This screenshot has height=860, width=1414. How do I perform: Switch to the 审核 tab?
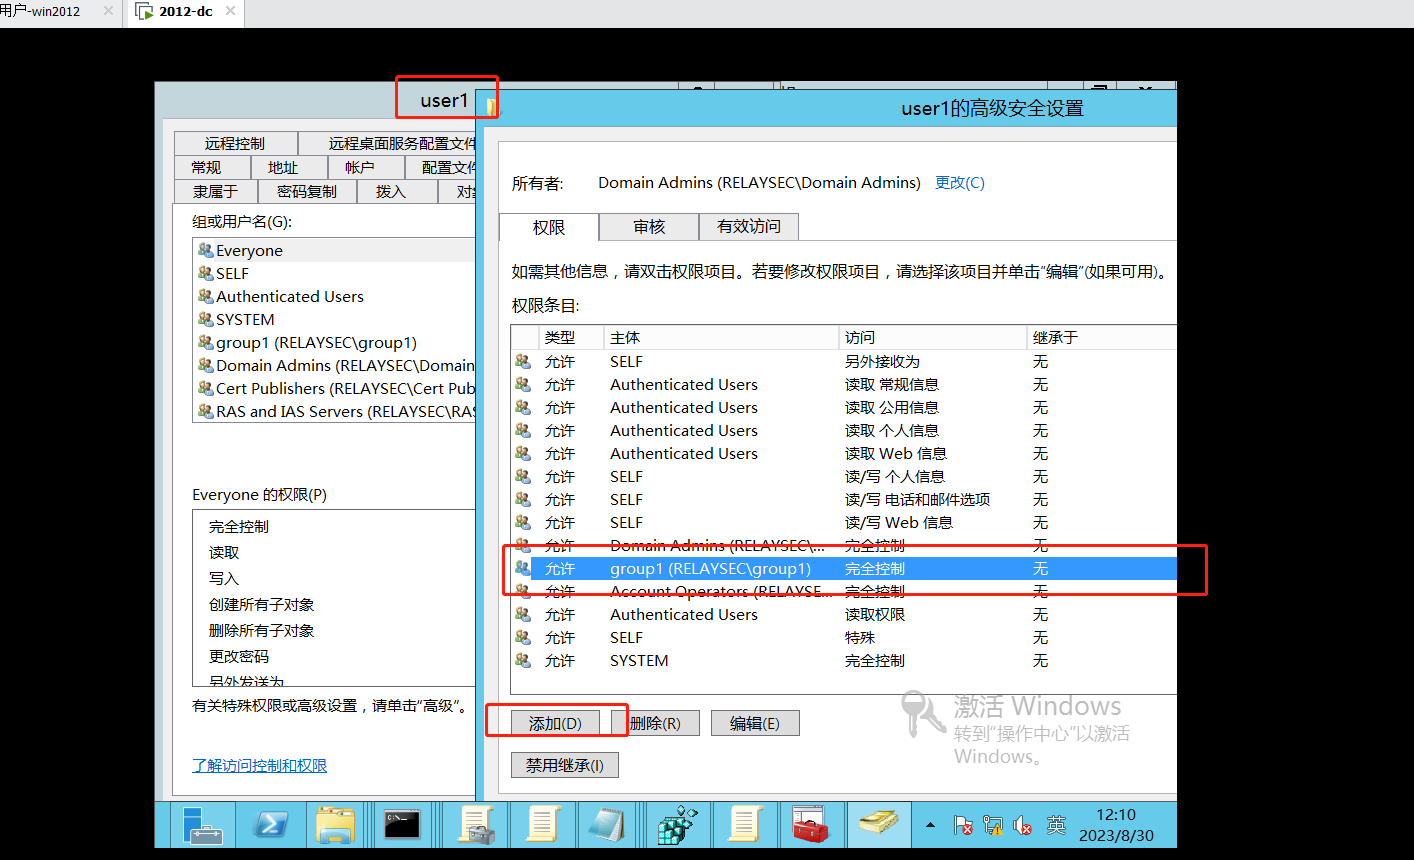pyautogui.click(x=649, y=227)
